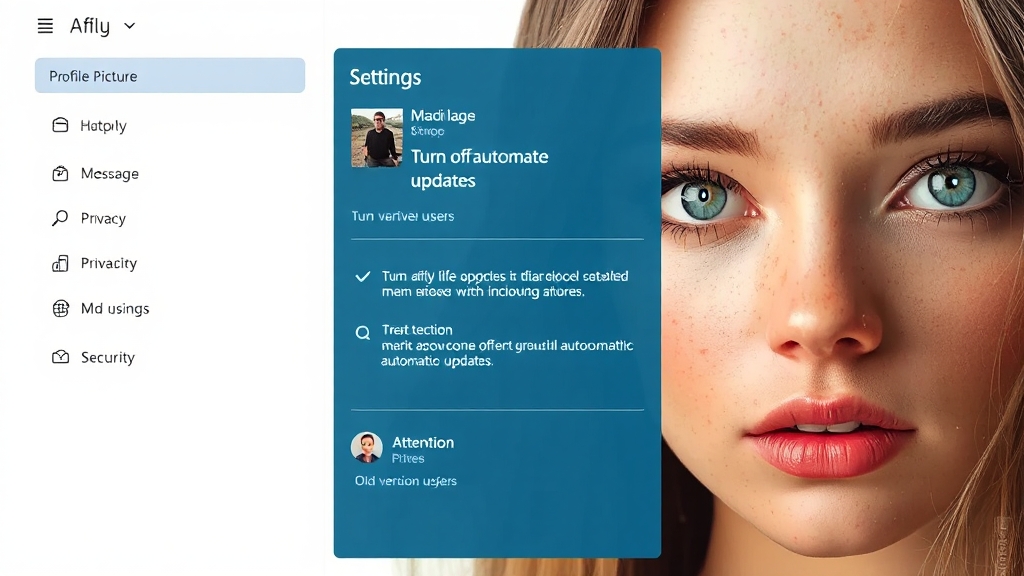Click the Tun varivel users link

(402, 216)
